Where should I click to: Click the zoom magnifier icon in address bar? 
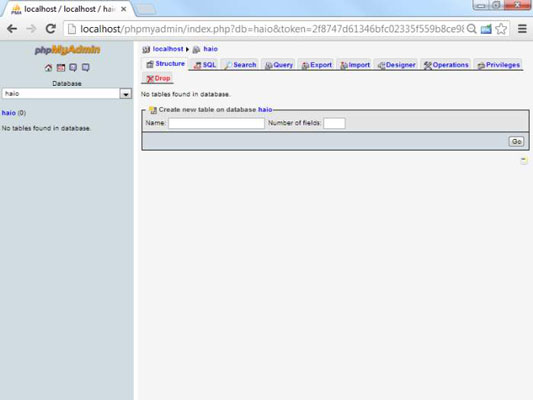click(471, 29)
